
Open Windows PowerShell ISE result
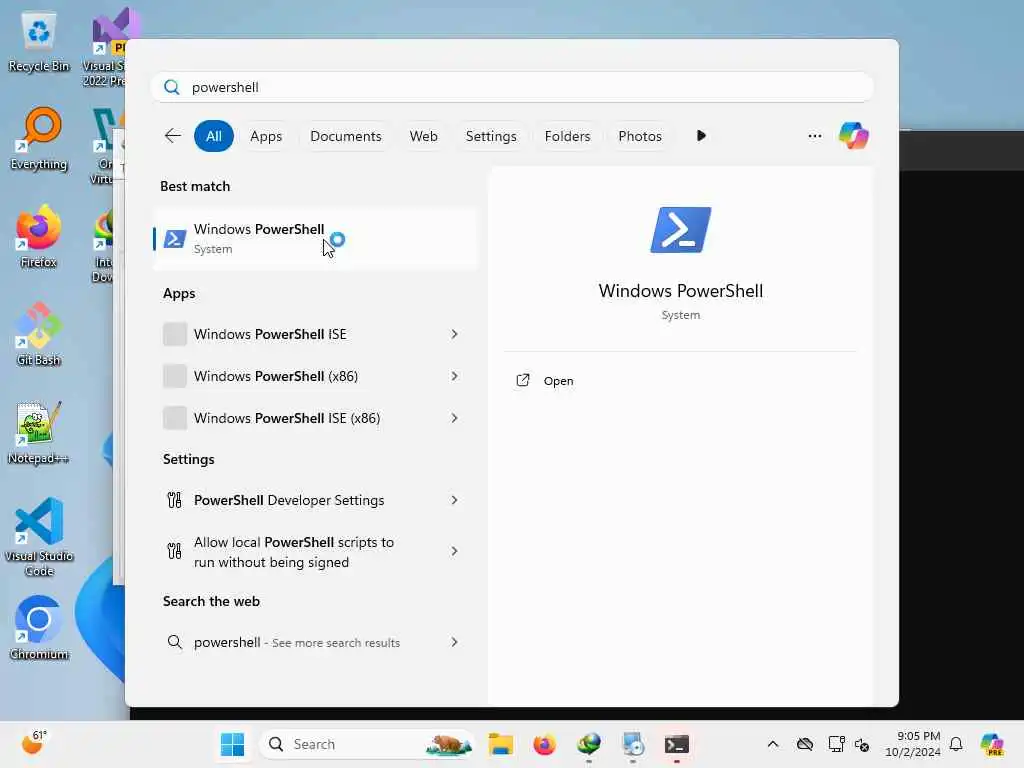click(x=315, y=334)
